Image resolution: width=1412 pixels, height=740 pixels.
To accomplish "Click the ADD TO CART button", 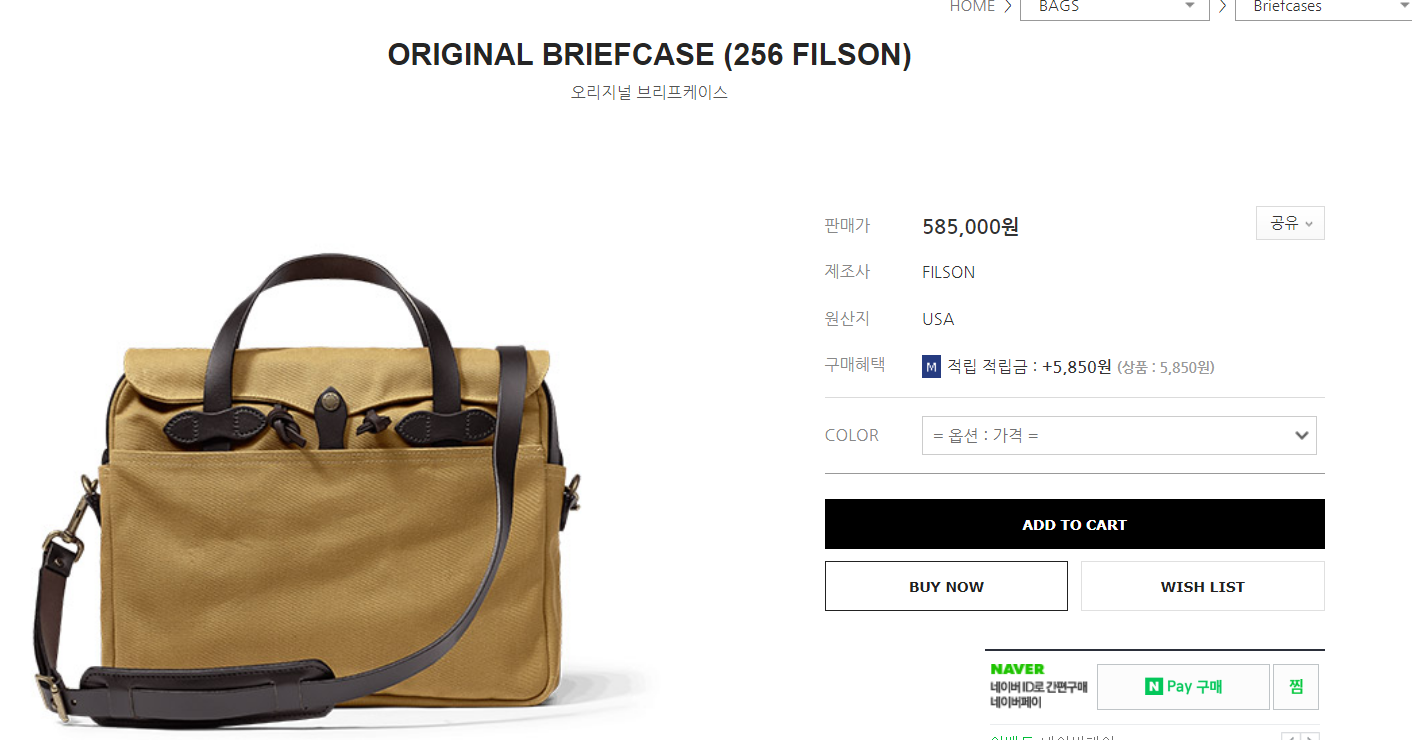I will (1074, 524).
